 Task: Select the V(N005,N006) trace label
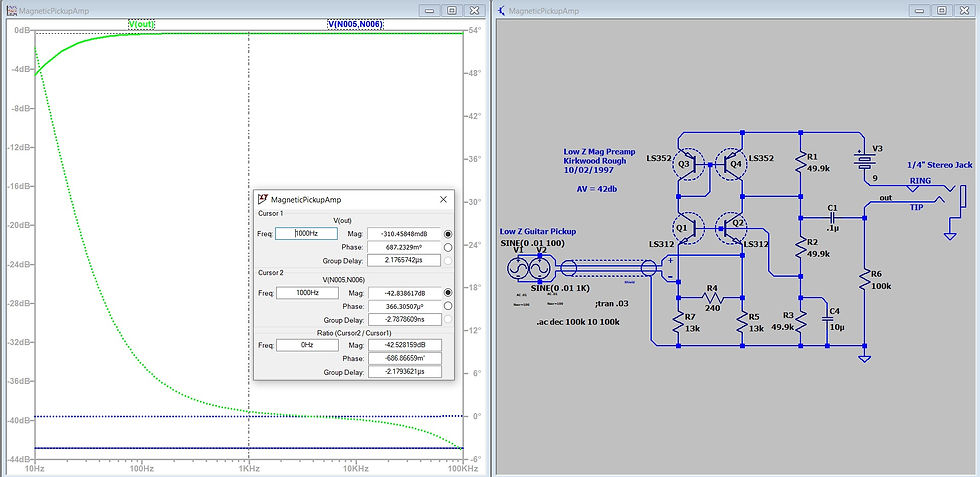click(x=355, y=24)
